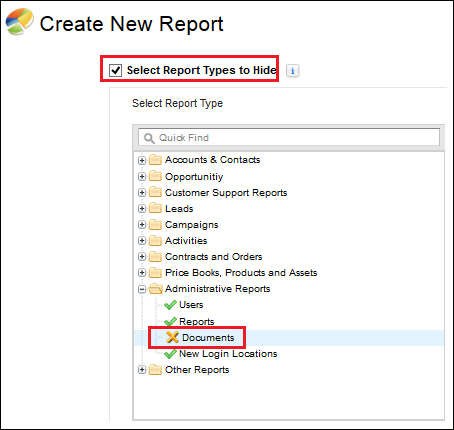Select the Customer Support Reports label
Image resolution: width=454 pixels, height=430 pixels.
[x=226, y=193]
